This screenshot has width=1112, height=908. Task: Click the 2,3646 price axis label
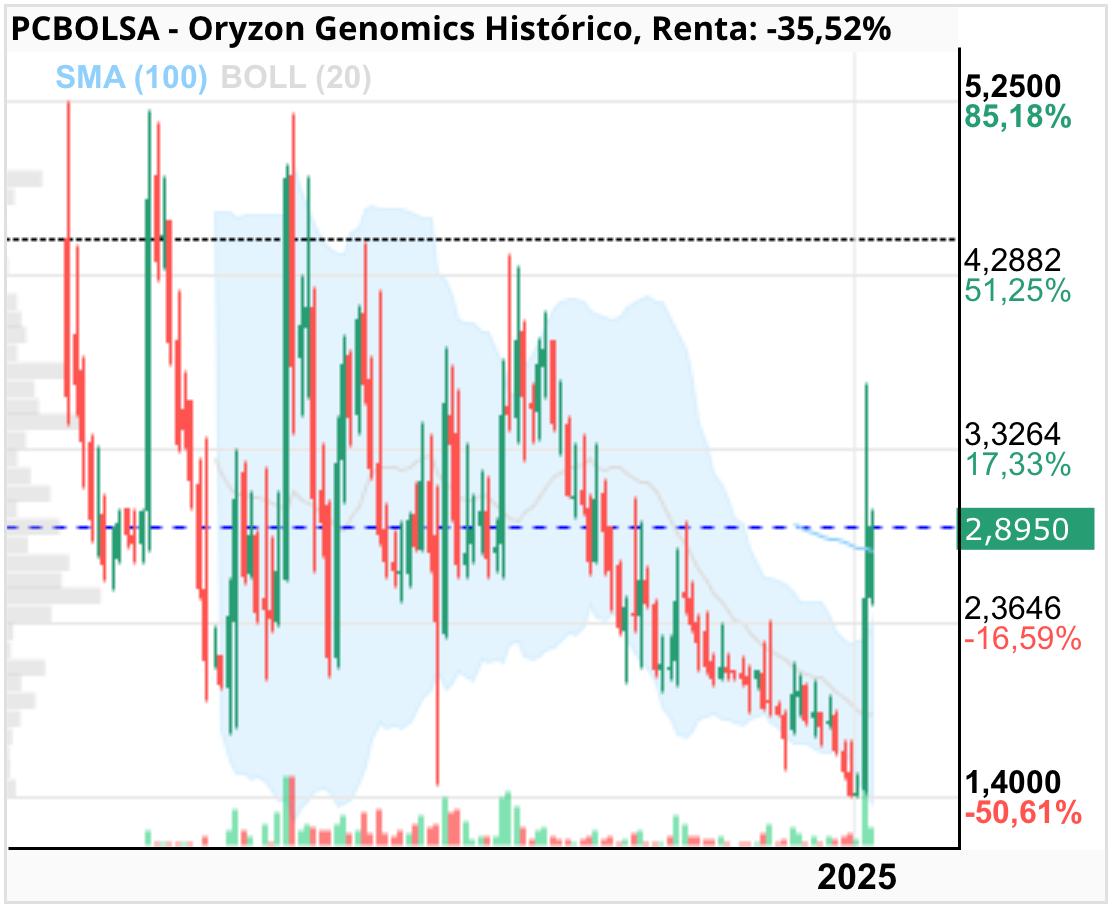coord(1013,608)
